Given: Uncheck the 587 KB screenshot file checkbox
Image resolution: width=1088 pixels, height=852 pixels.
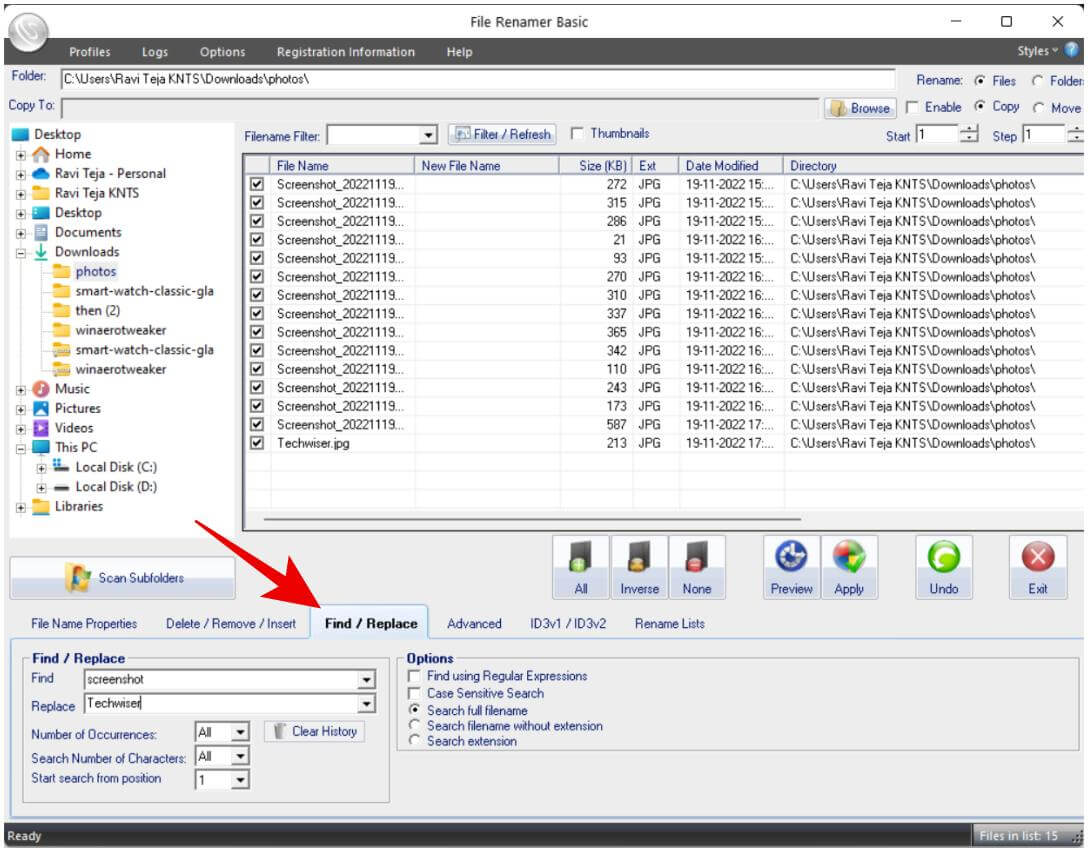Looking at the screenshot, I should point(257,424).
